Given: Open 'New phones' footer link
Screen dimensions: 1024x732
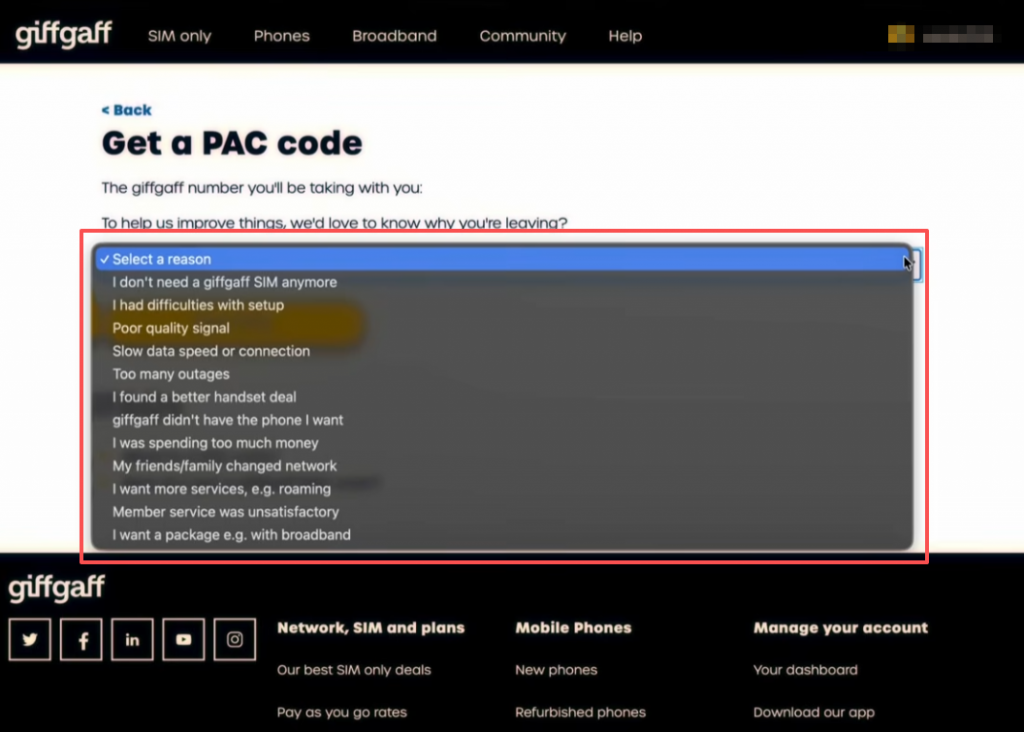Looking at the screenshot, I should pyautogui.click(x=556, y=670).
